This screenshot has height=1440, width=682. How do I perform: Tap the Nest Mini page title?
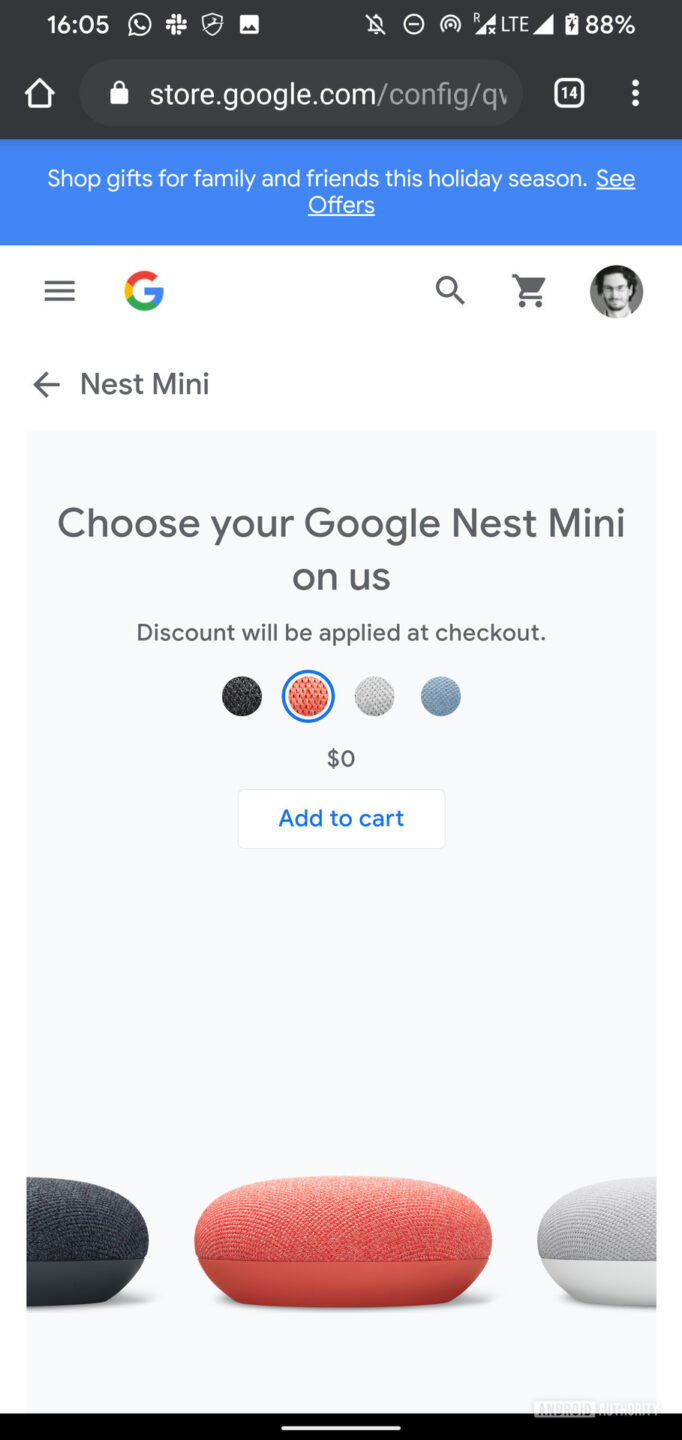(x=144, y=384)
